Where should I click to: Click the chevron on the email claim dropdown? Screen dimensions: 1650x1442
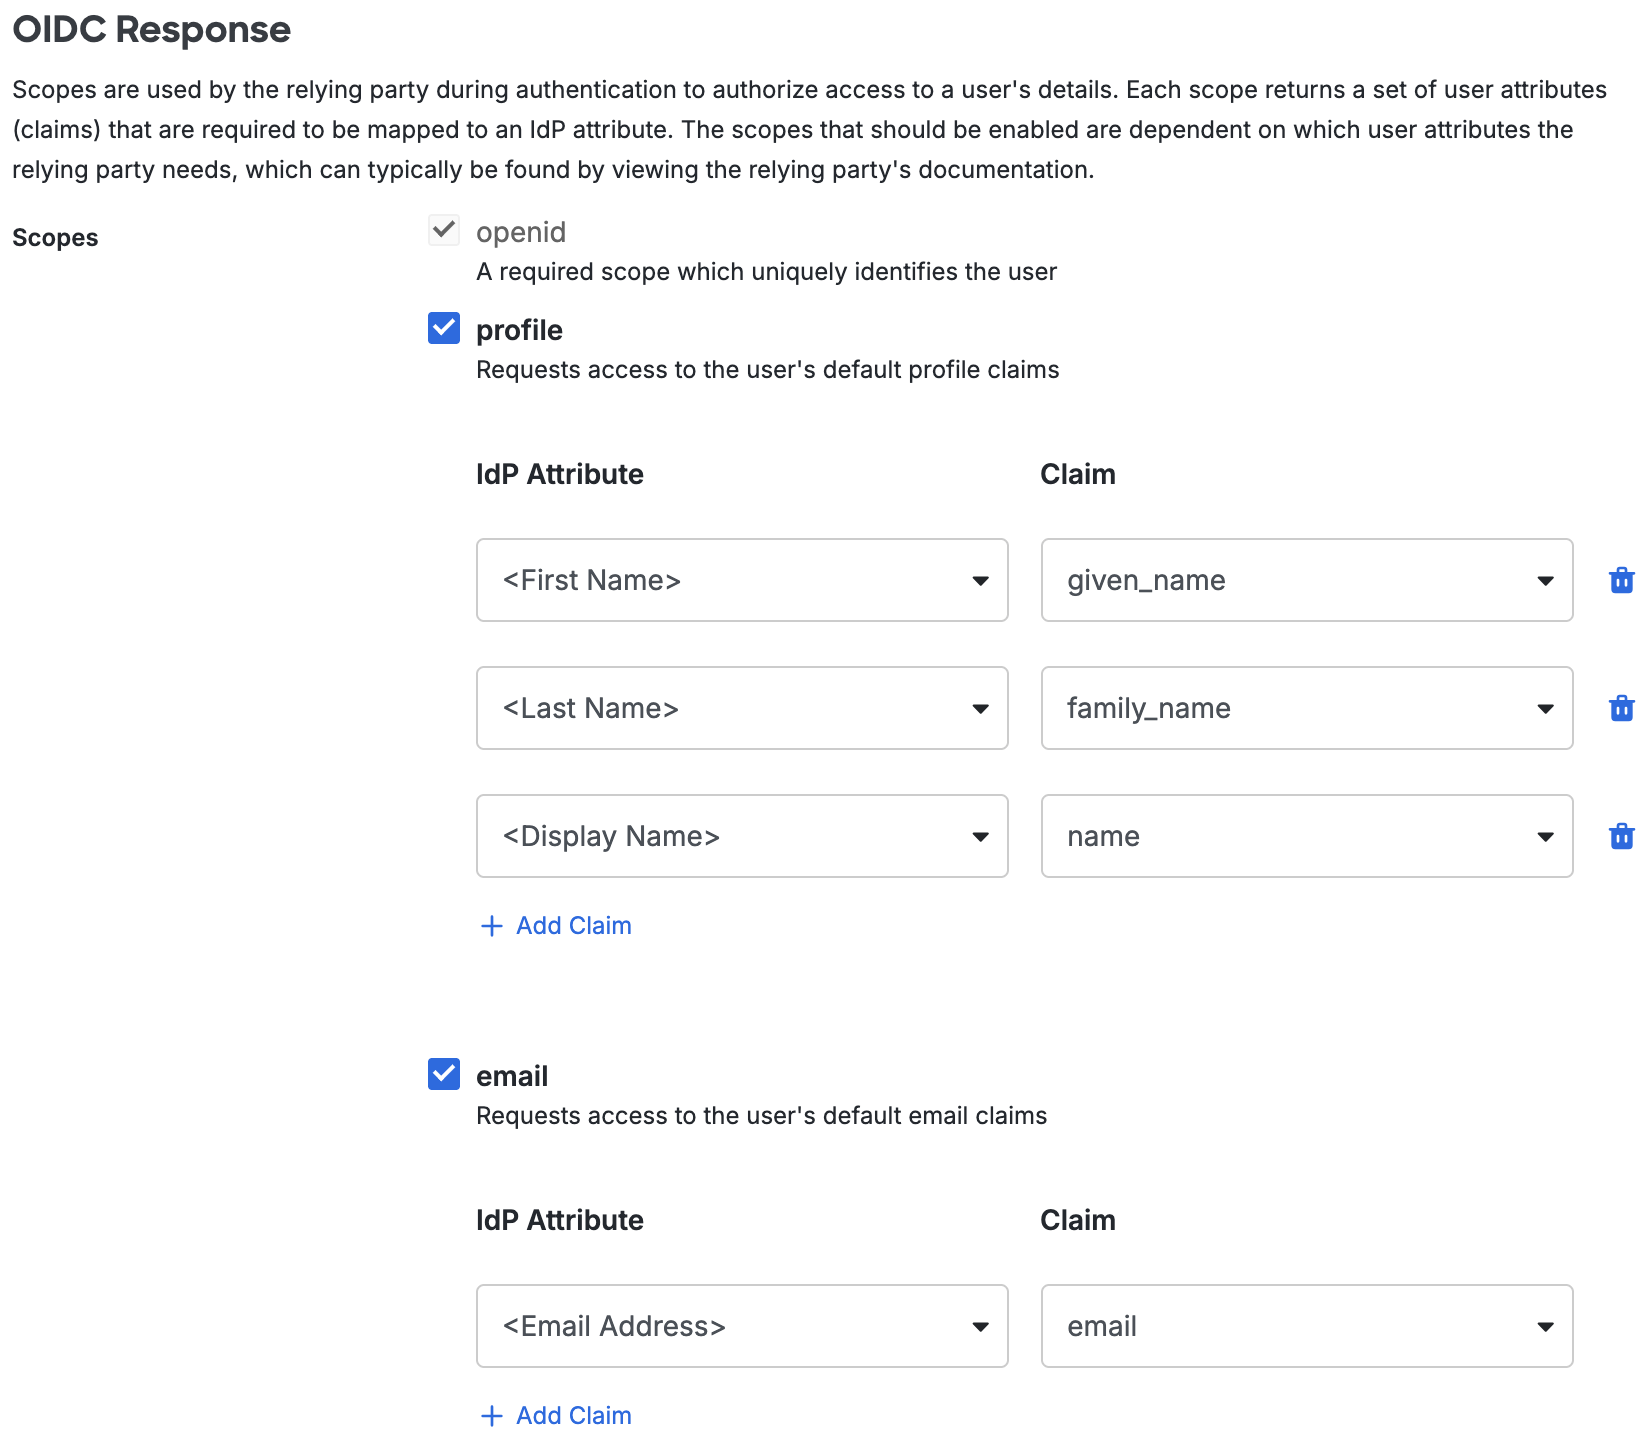[1546, 1326]
